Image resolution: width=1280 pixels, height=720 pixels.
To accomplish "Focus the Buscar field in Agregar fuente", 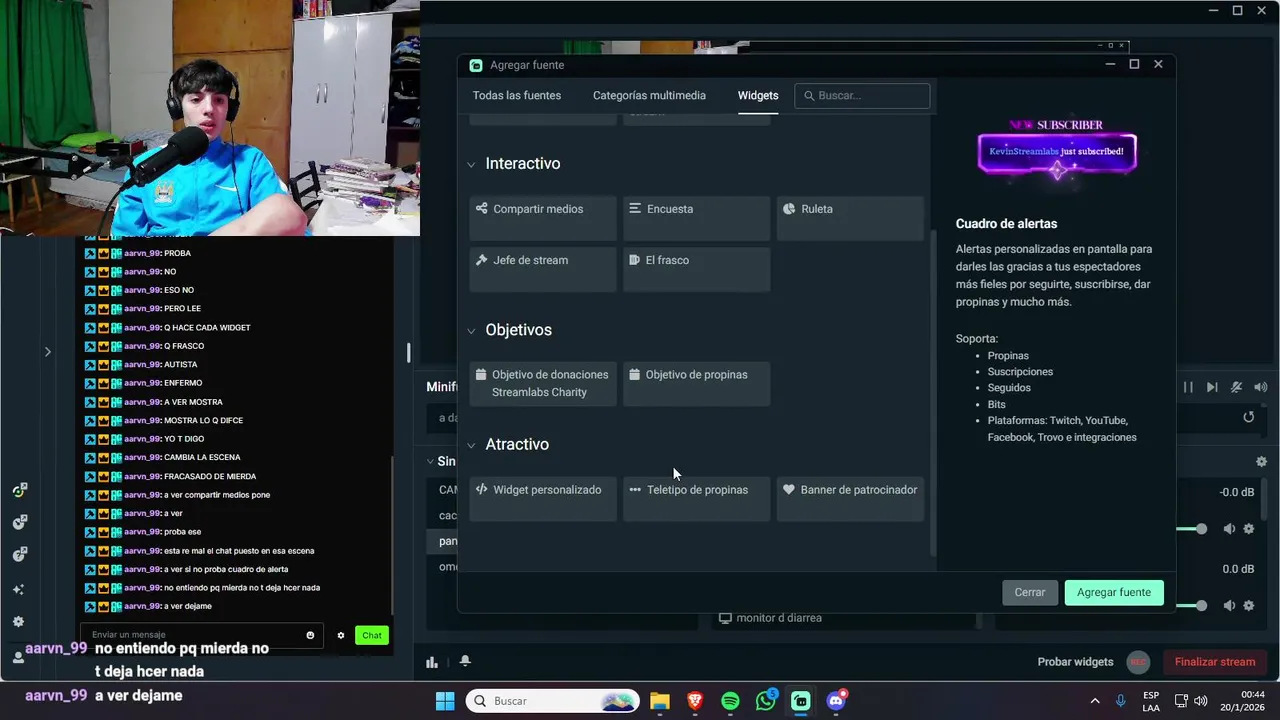I will click(x=863, y=96).
